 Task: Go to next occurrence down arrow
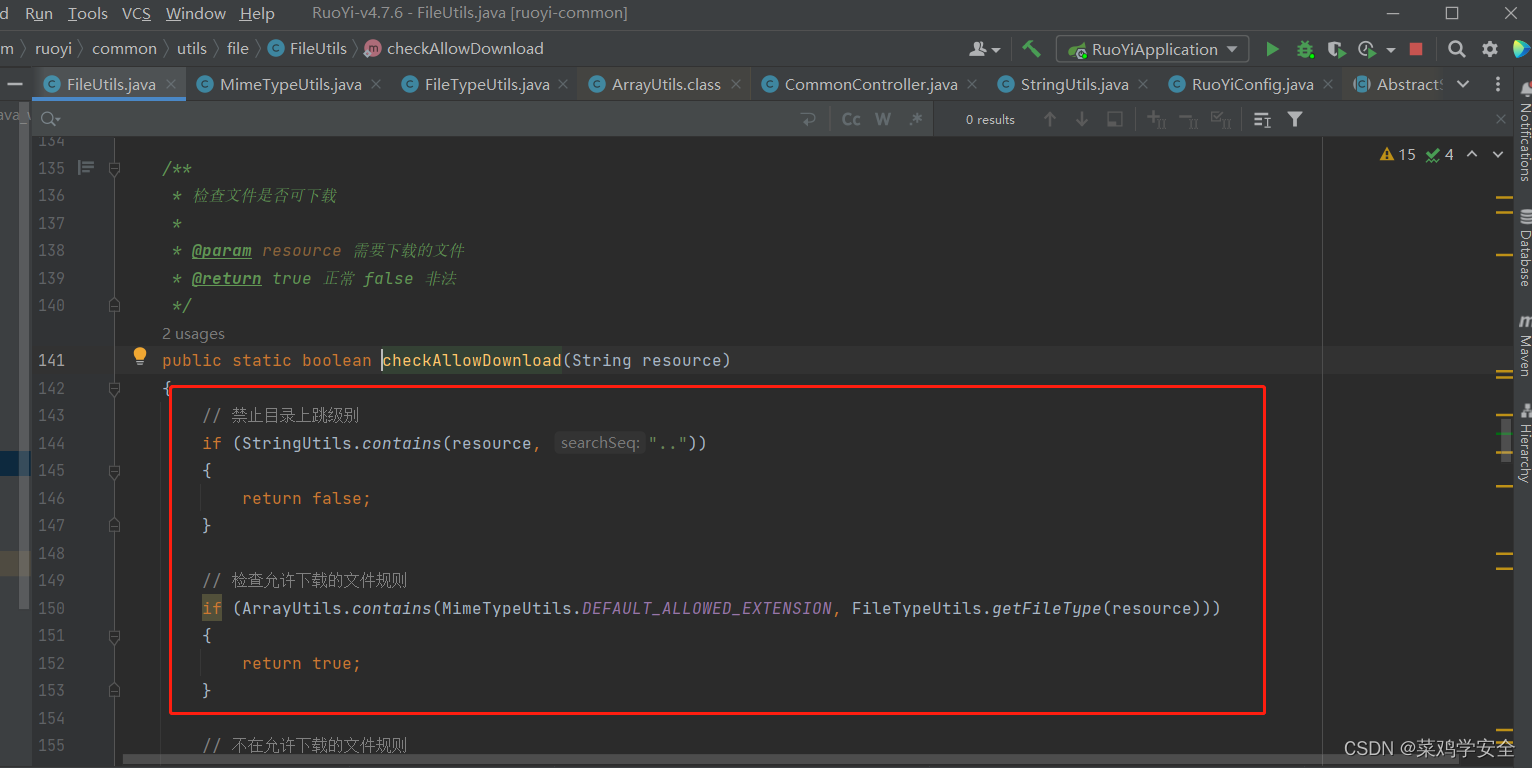point(1082,119)
